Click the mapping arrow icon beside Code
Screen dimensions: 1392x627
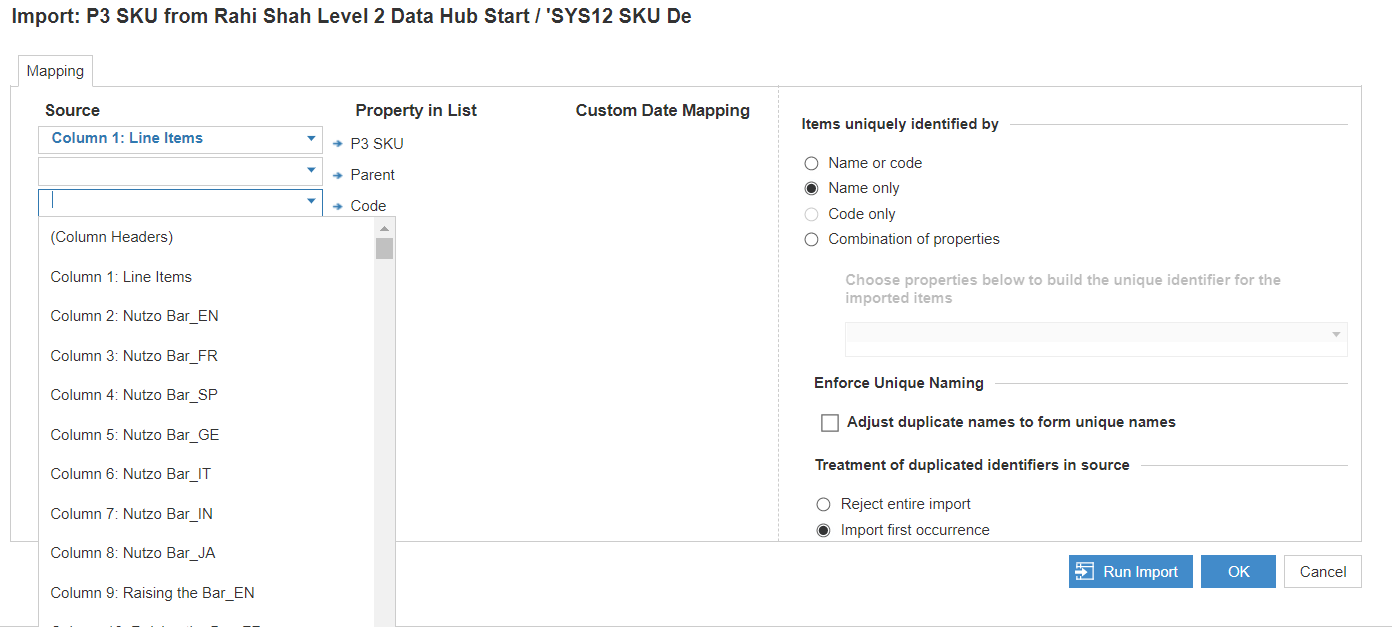pyautogui.click(x=338, y=205)
